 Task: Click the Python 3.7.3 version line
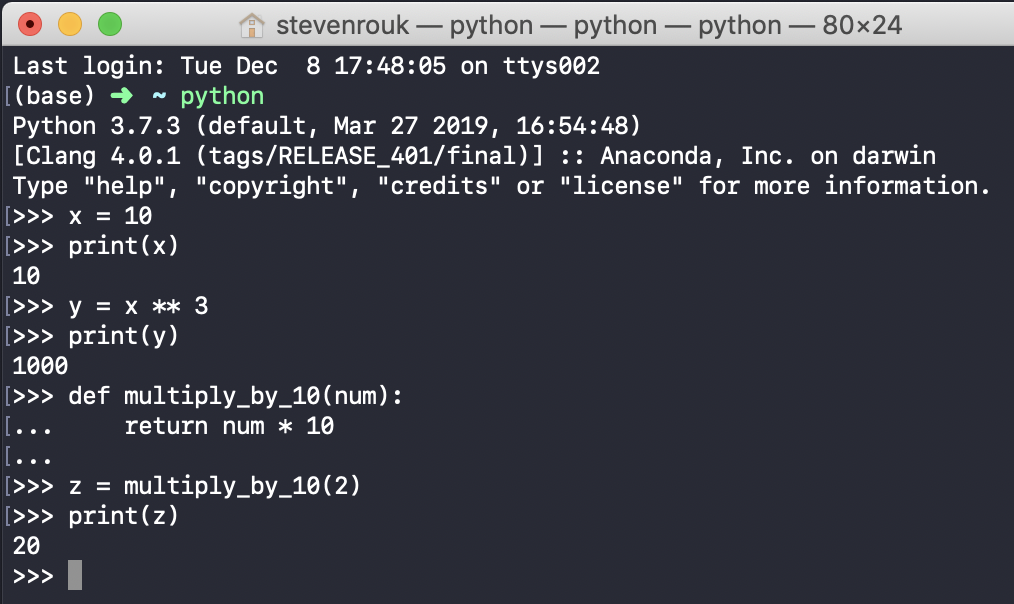(327, 126)
